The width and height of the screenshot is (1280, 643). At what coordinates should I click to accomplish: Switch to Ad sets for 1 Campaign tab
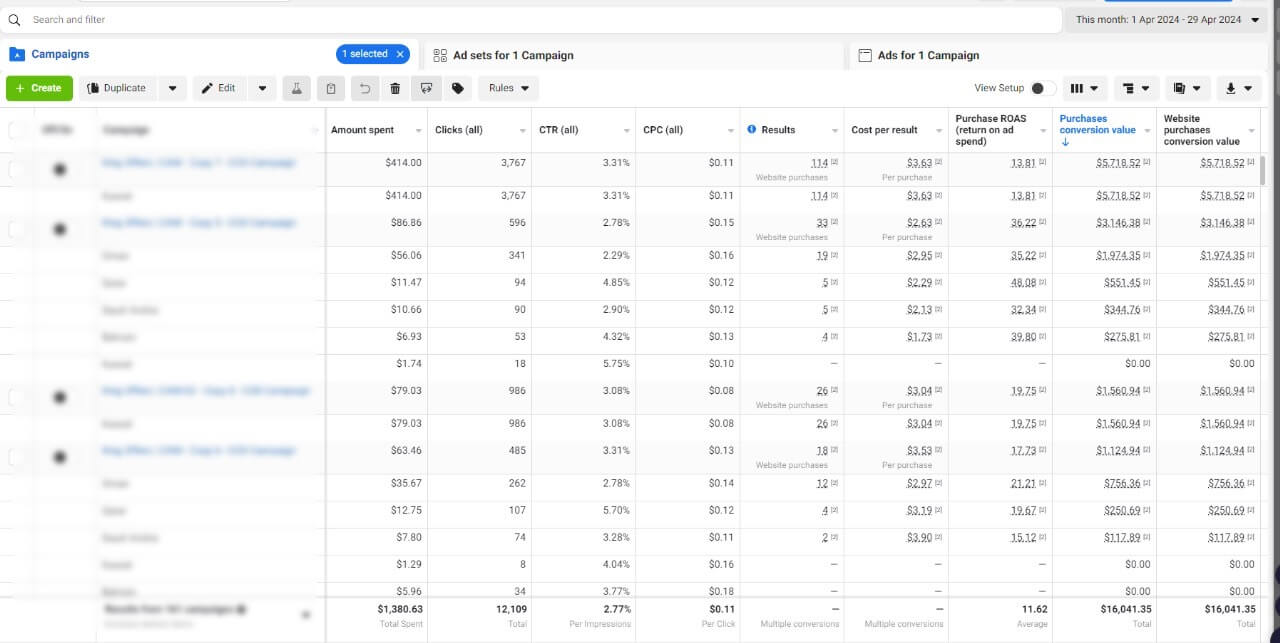pos(512,55)
